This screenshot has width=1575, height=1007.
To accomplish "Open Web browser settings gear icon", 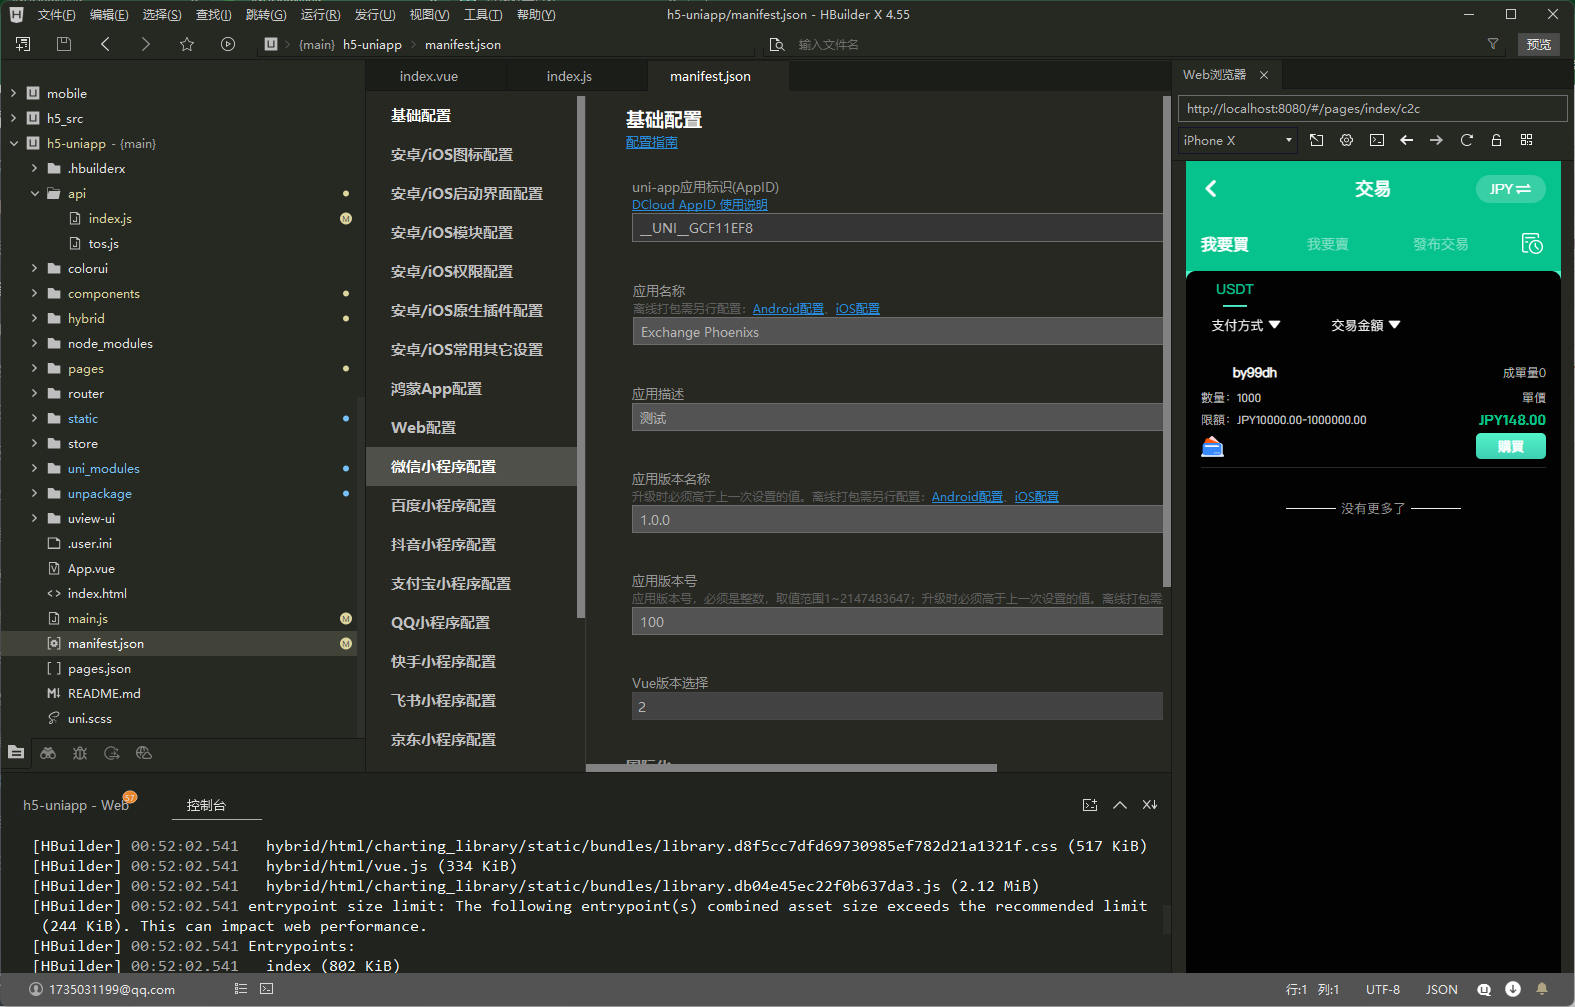I will (1347, 140).
